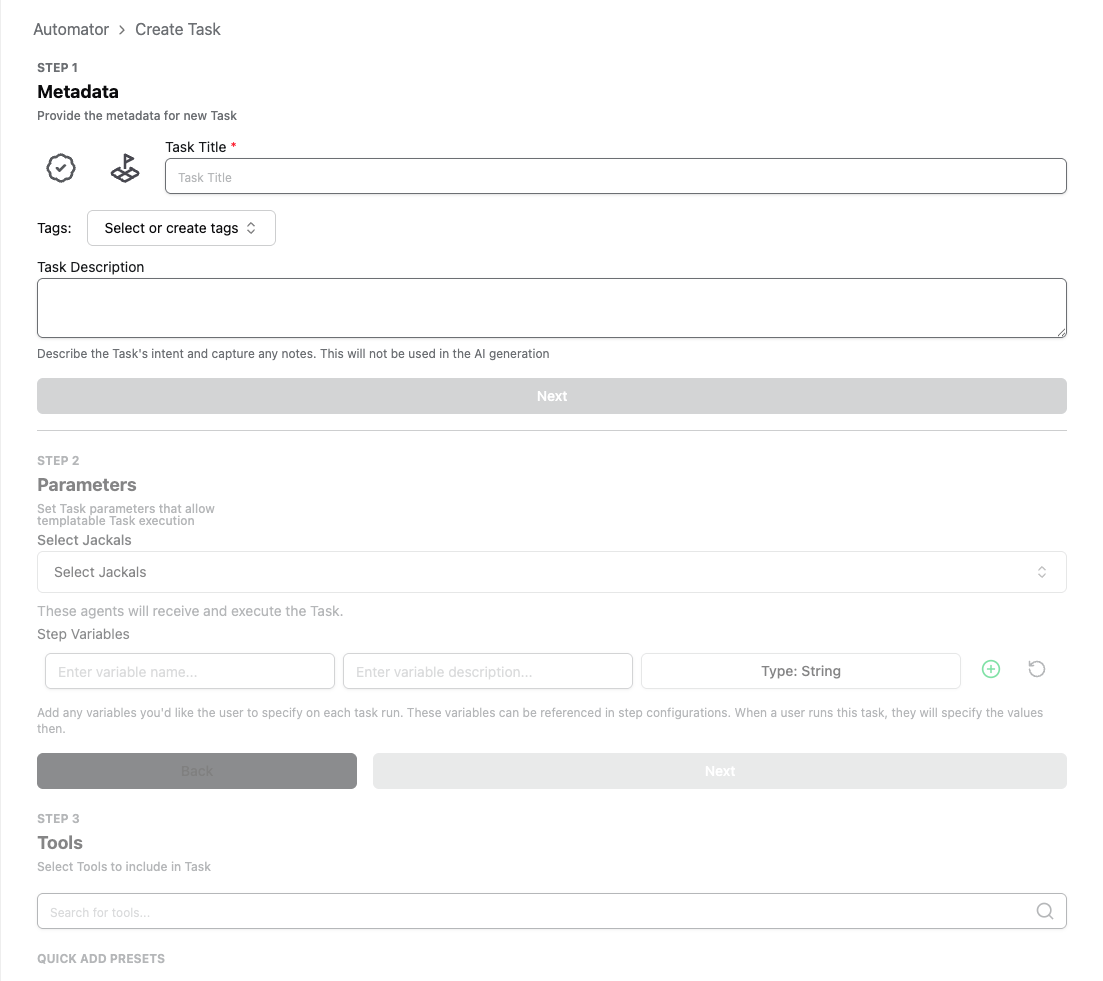Go to Automator in the breadcrumb
The image size is (1103, 981).
[x=71, y=29]
